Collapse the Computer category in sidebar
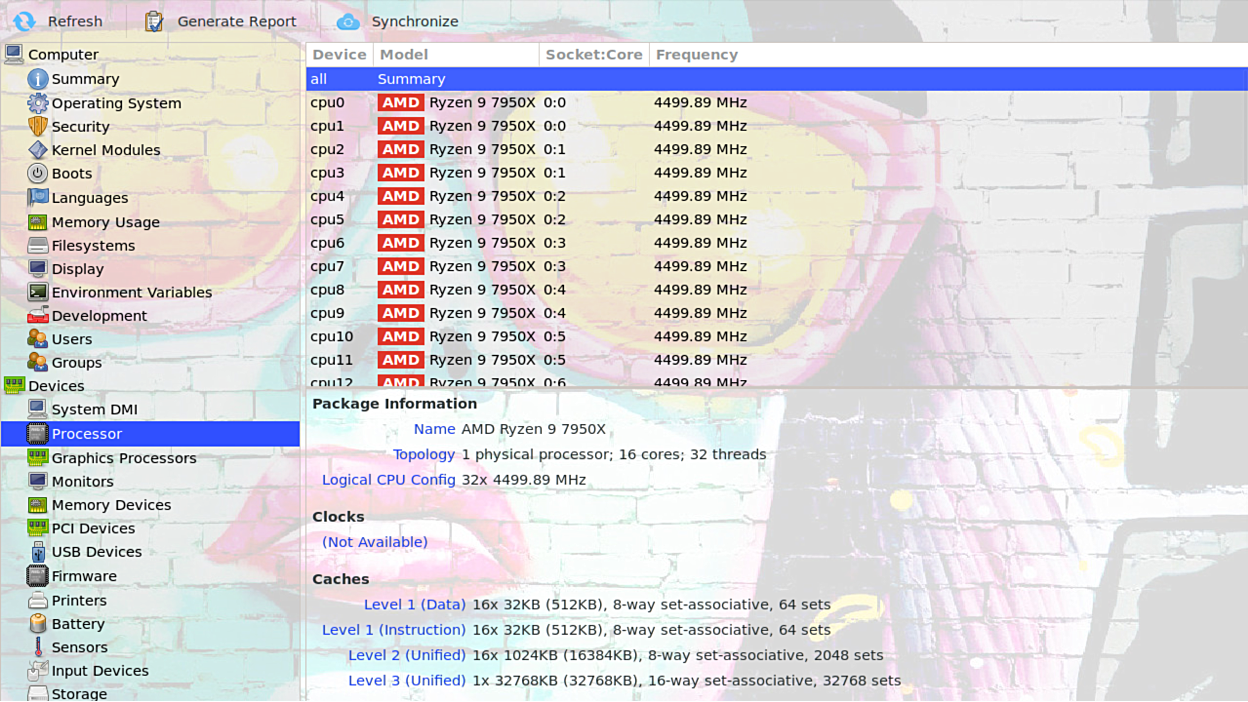This screenshot has height=702, width=1248. 14,54
